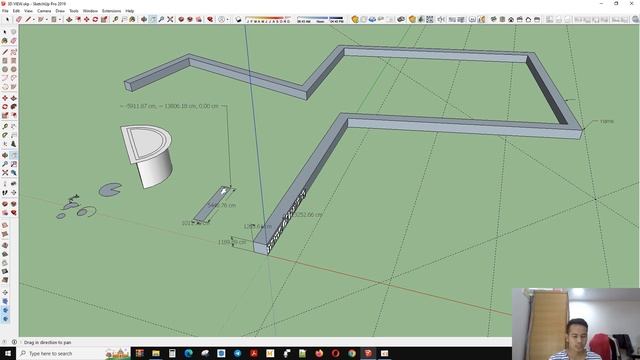The width and height of the screenshot is (640, 360).
Task: Click the coordinate text label '0.00 cm'
Action: [x=208, y=106]
